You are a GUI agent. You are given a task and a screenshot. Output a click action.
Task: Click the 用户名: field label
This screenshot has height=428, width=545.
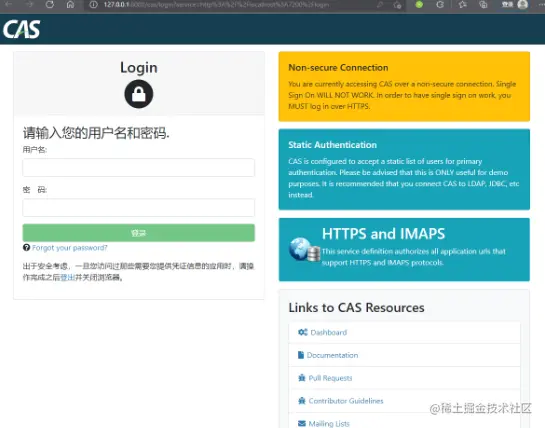(x=35, y=150)
